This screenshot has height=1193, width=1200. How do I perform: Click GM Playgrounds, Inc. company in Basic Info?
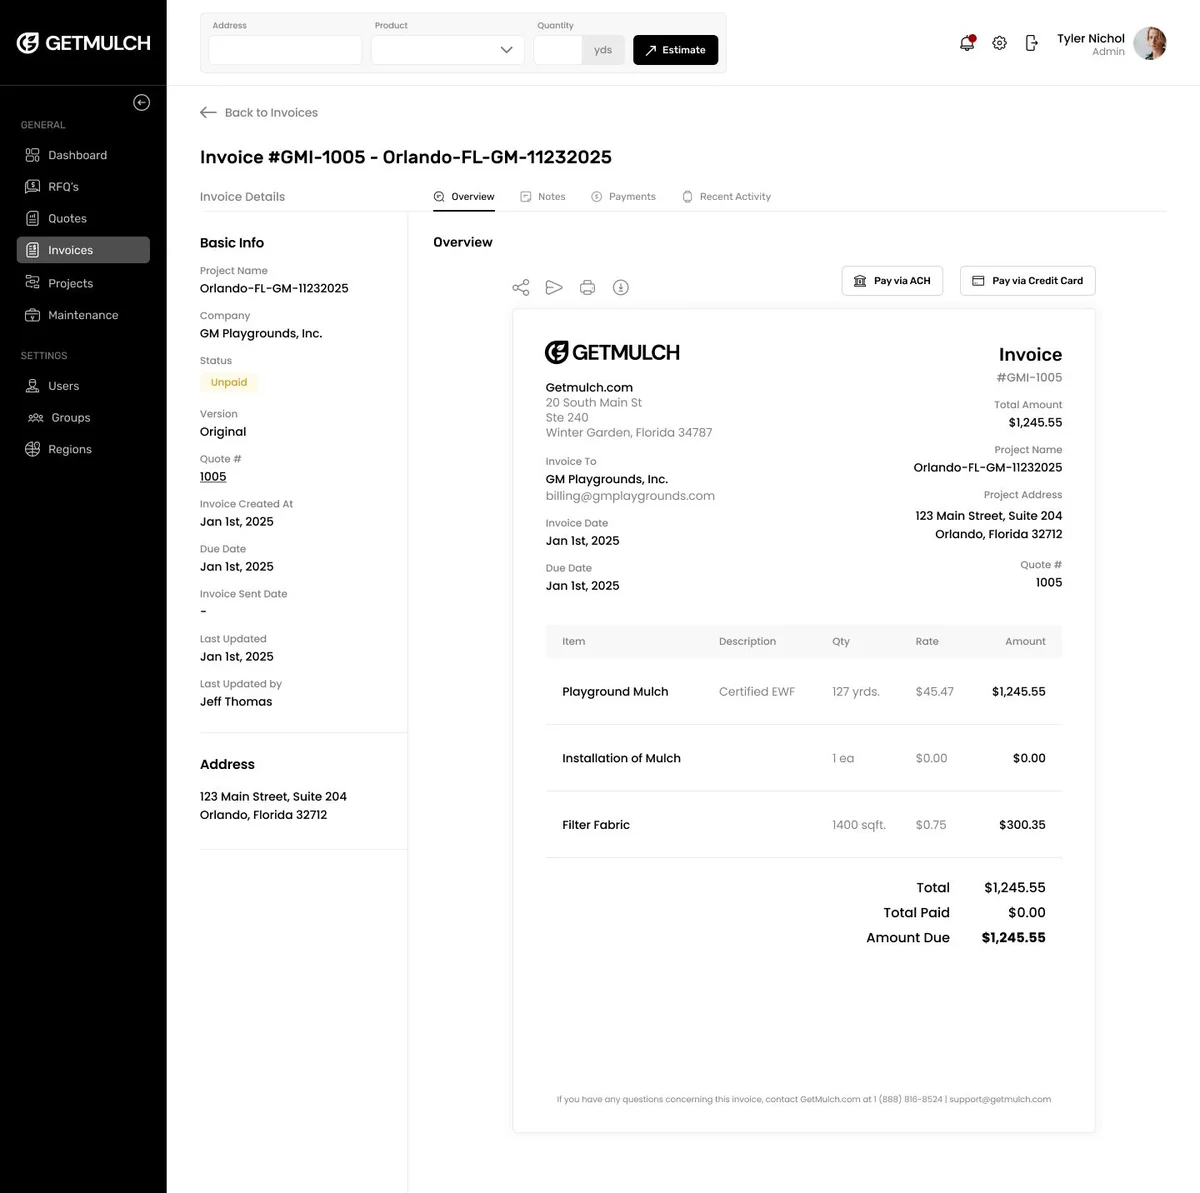[261, 334]
